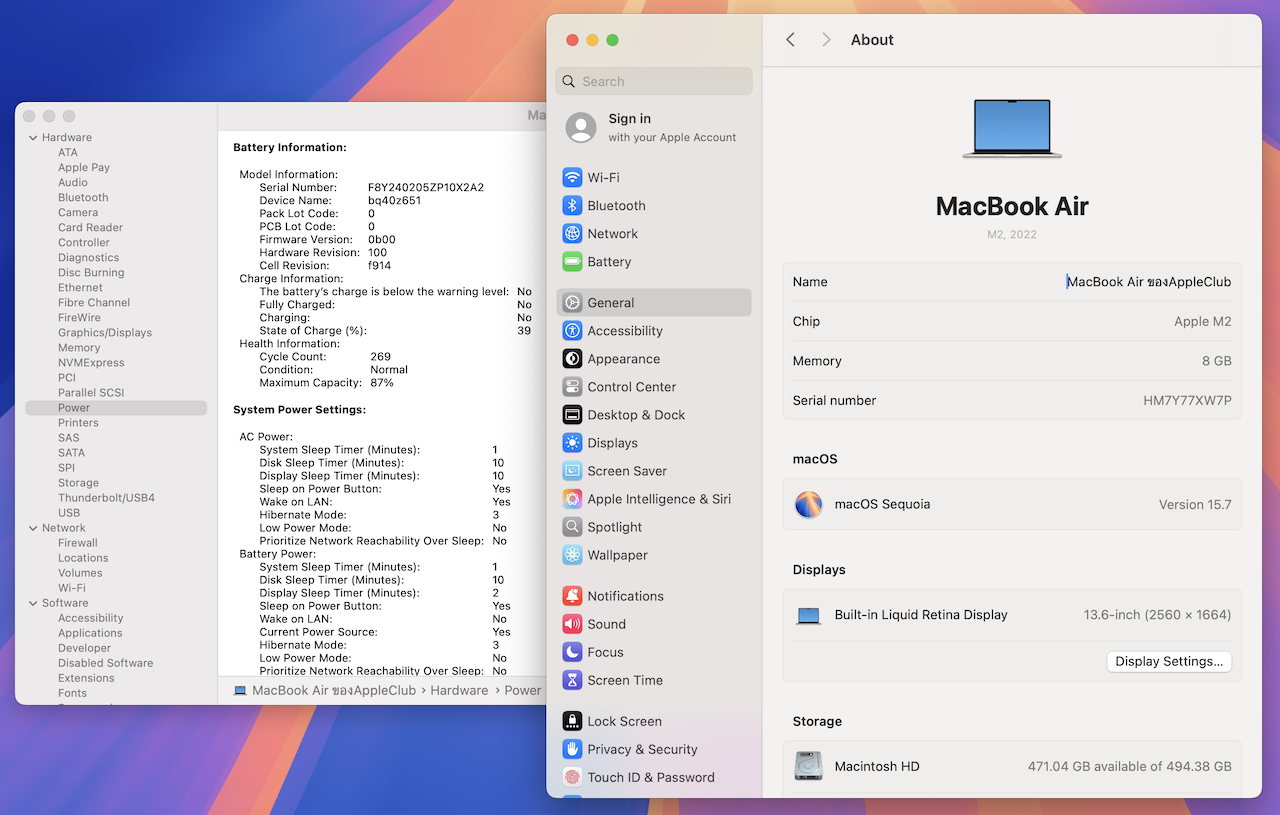Screen dimensions: 1280x815
Task: Open Sound speaker icon in sidebar
Action: tap(572, 624)
